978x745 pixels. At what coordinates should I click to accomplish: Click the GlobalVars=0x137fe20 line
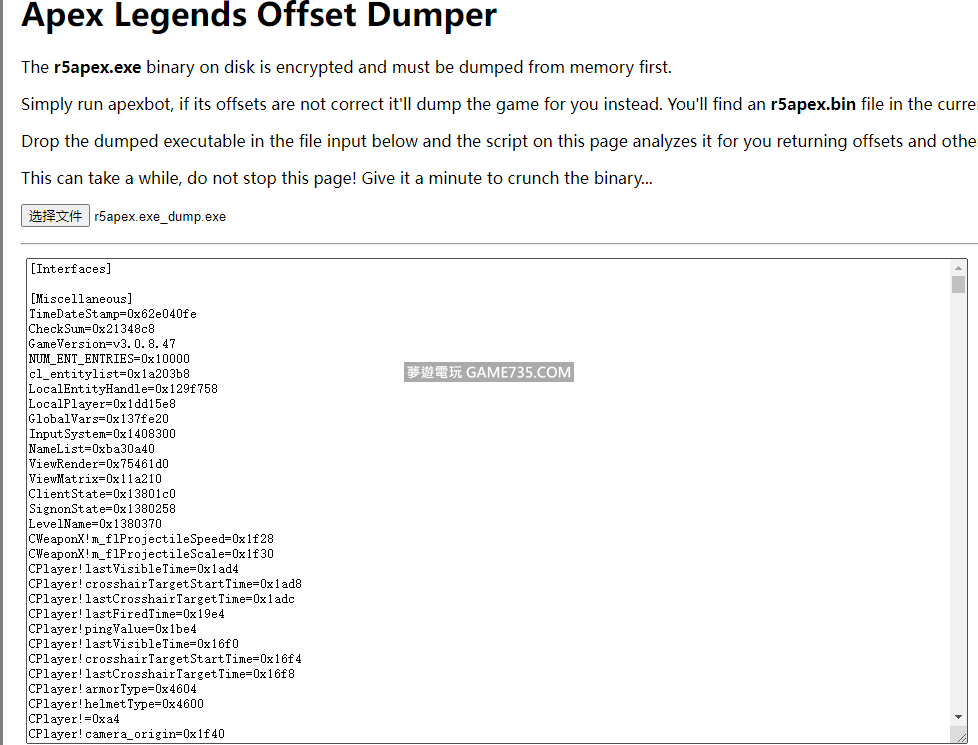point(99,419)
